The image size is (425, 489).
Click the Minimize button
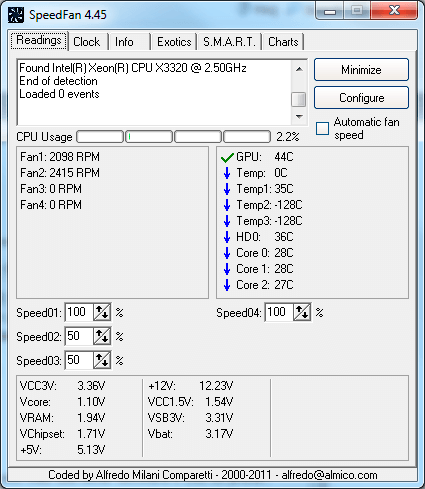point(361,70)
